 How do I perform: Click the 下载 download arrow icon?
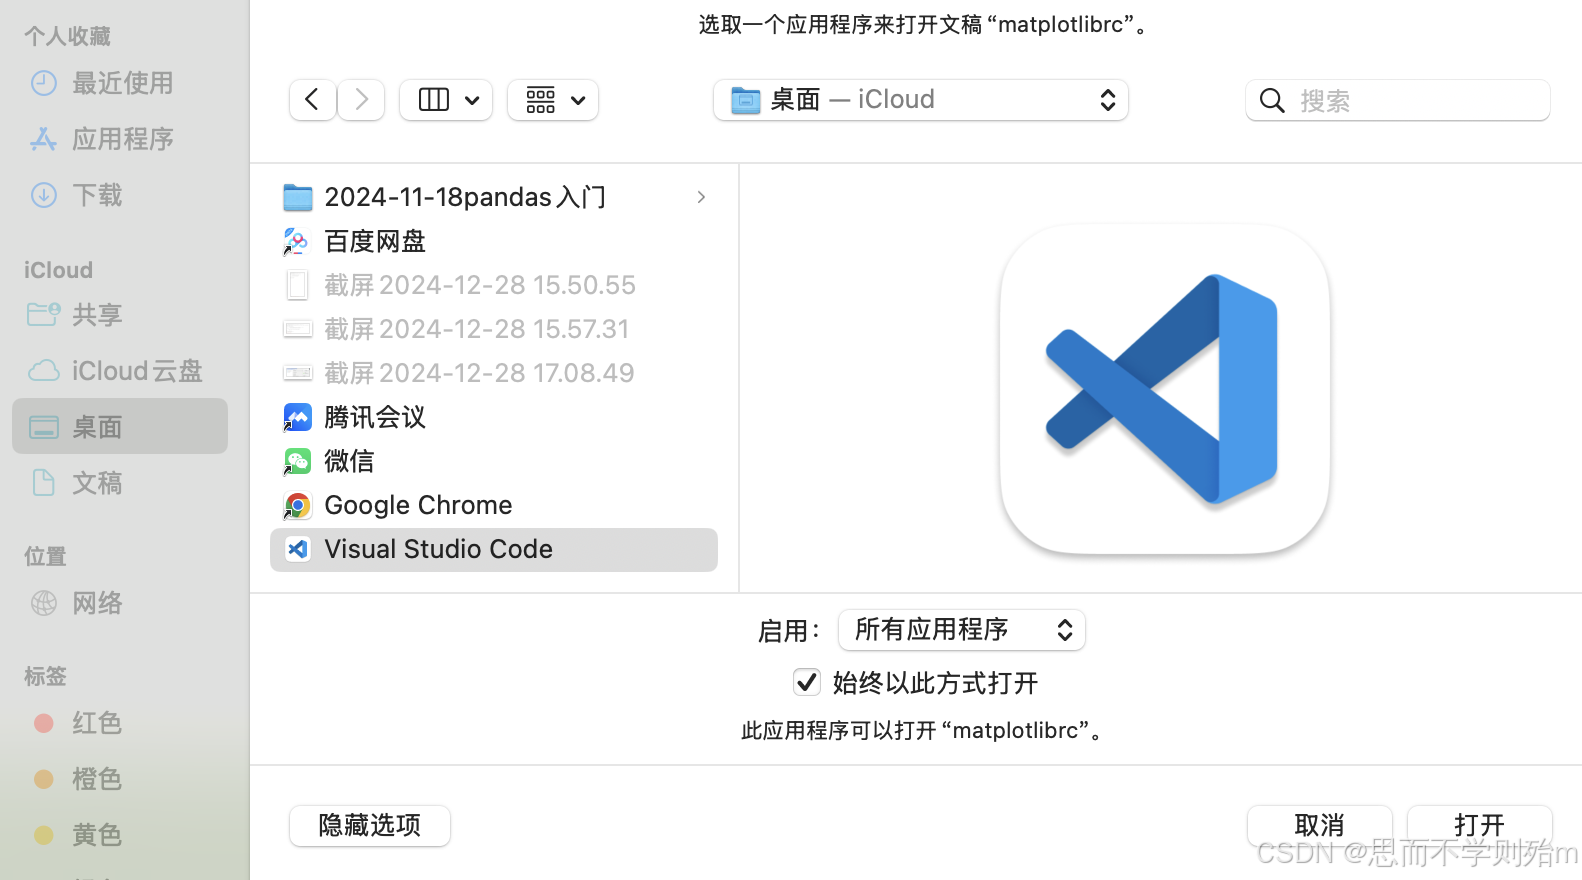click(44, 195)
